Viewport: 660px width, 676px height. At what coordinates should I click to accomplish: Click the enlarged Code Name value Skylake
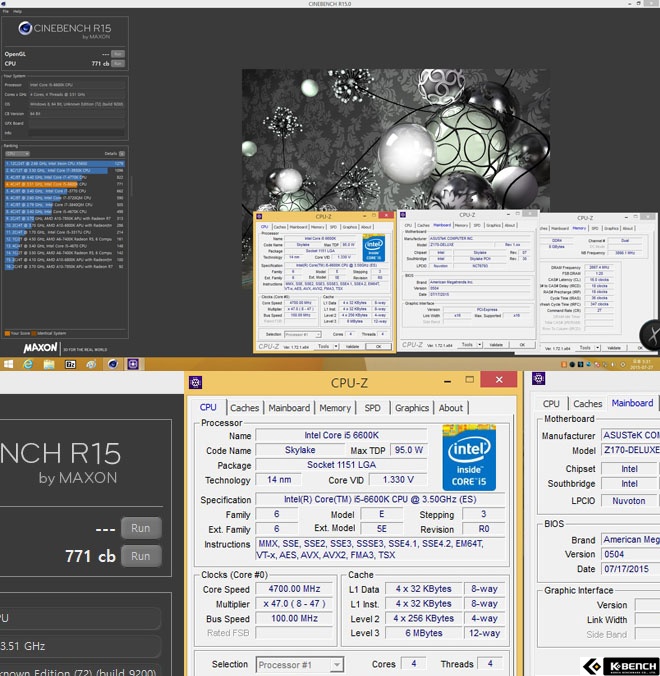pyautogui.click(x=300, y=450)
